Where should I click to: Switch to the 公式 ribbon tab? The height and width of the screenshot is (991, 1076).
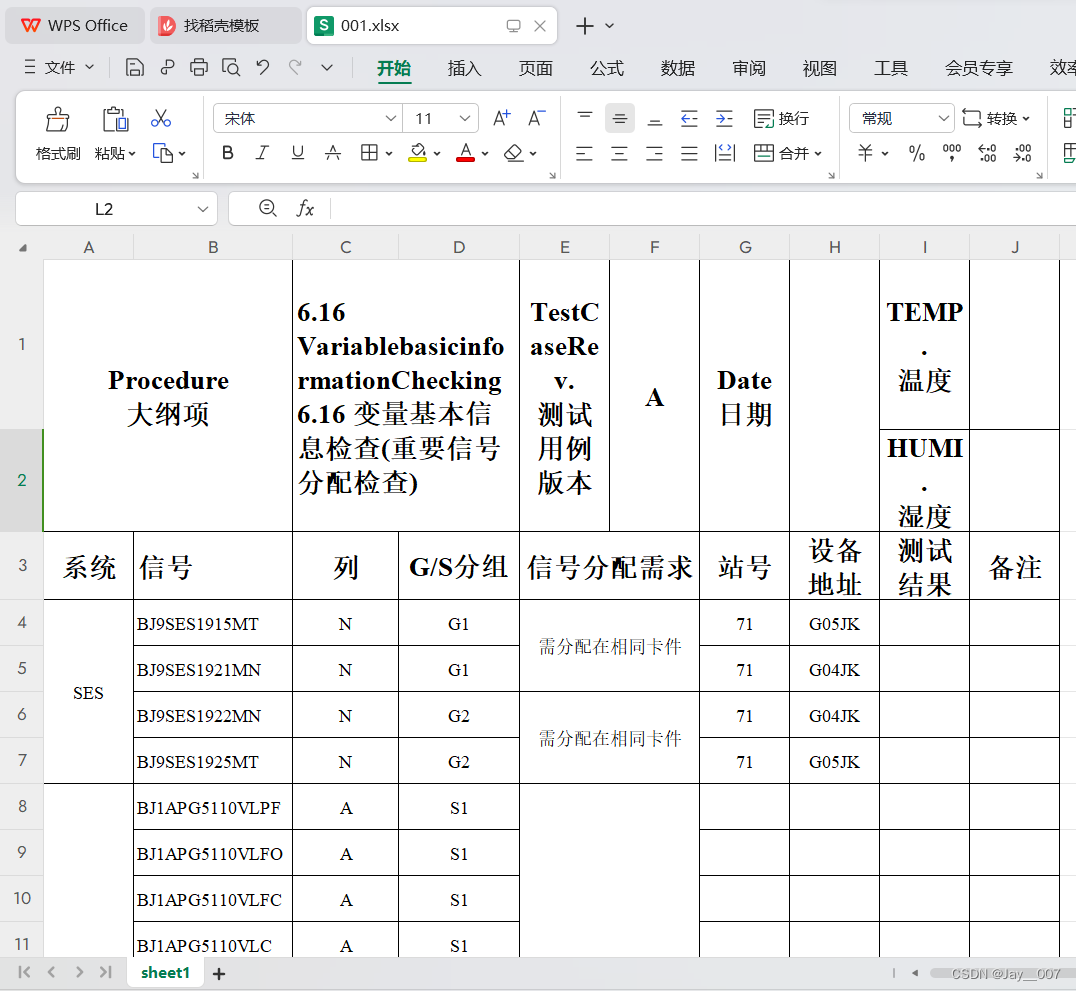(x=607, y=68)
